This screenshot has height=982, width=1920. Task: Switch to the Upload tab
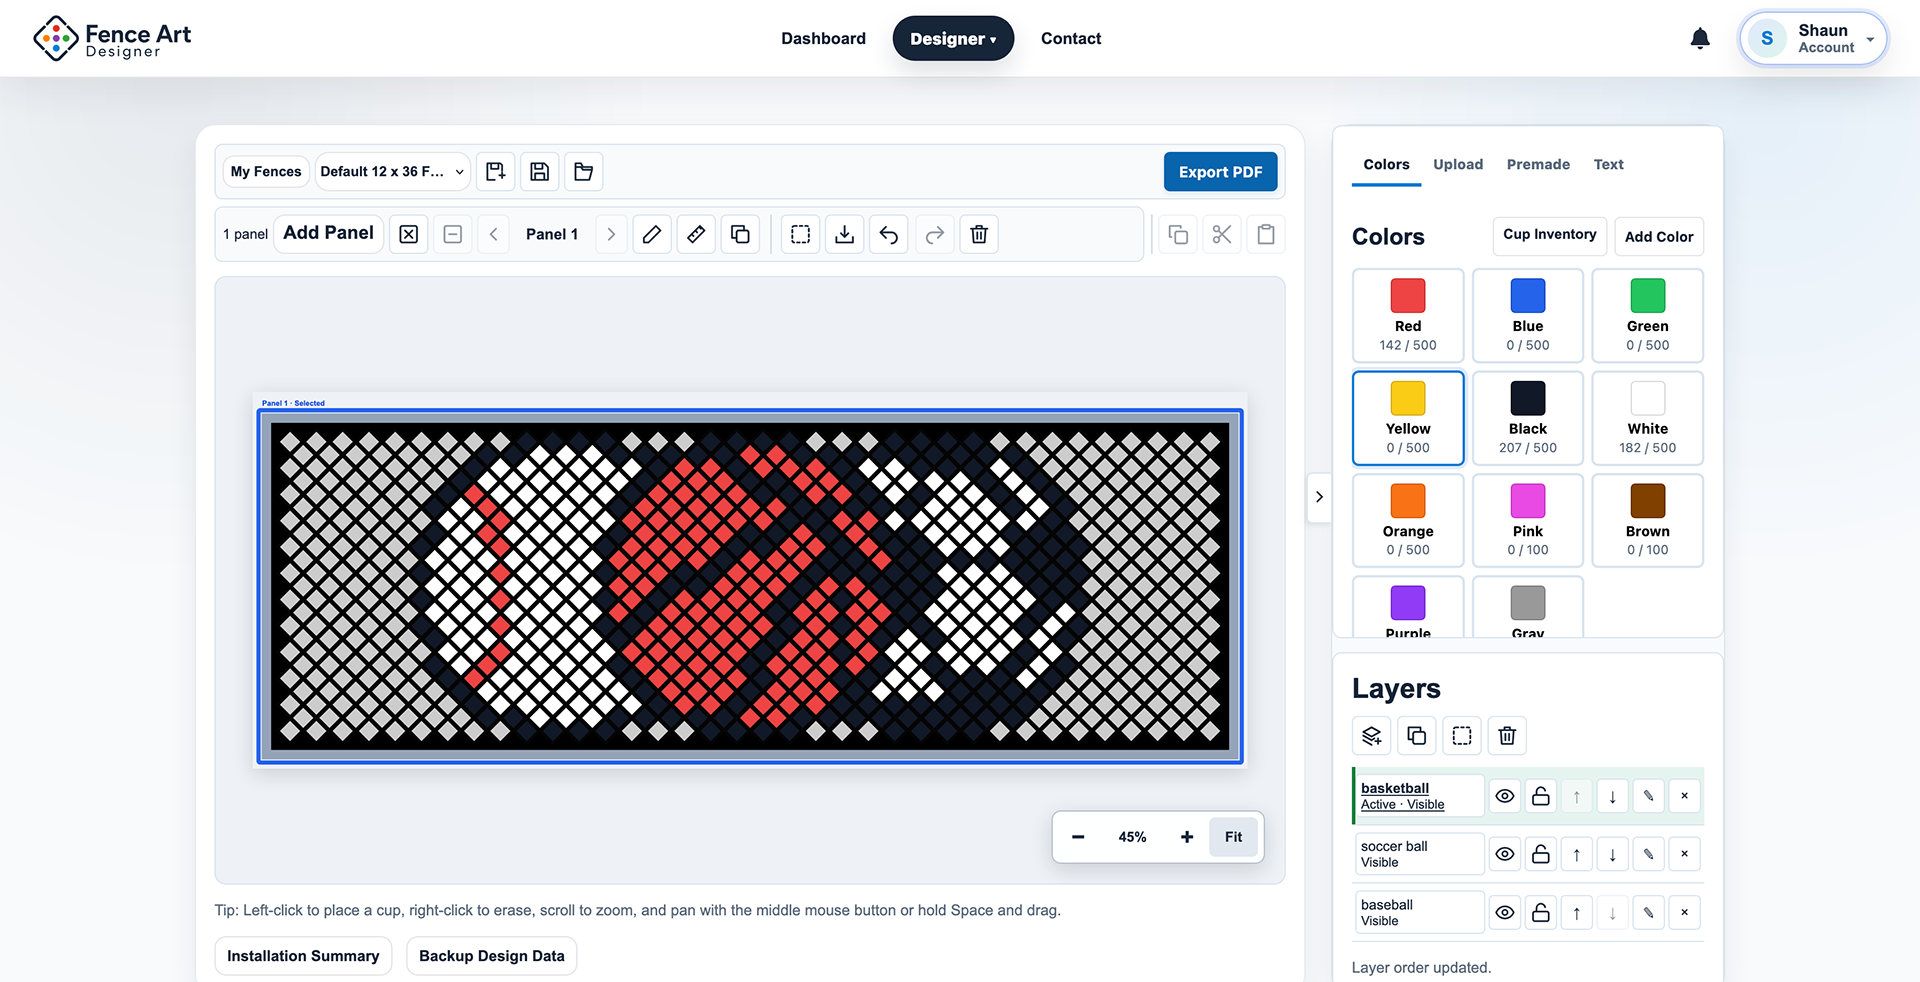(1458, 164)
